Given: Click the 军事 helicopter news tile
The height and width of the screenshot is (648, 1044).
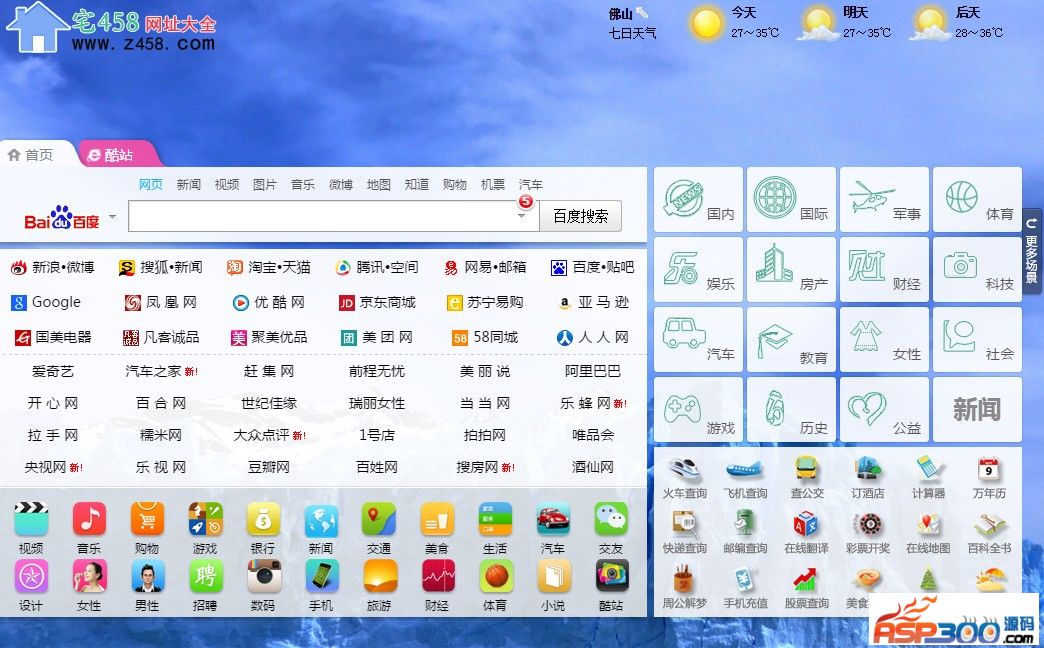Looking at the screenshot, I should pyautogui.click(x=883, y=200).
